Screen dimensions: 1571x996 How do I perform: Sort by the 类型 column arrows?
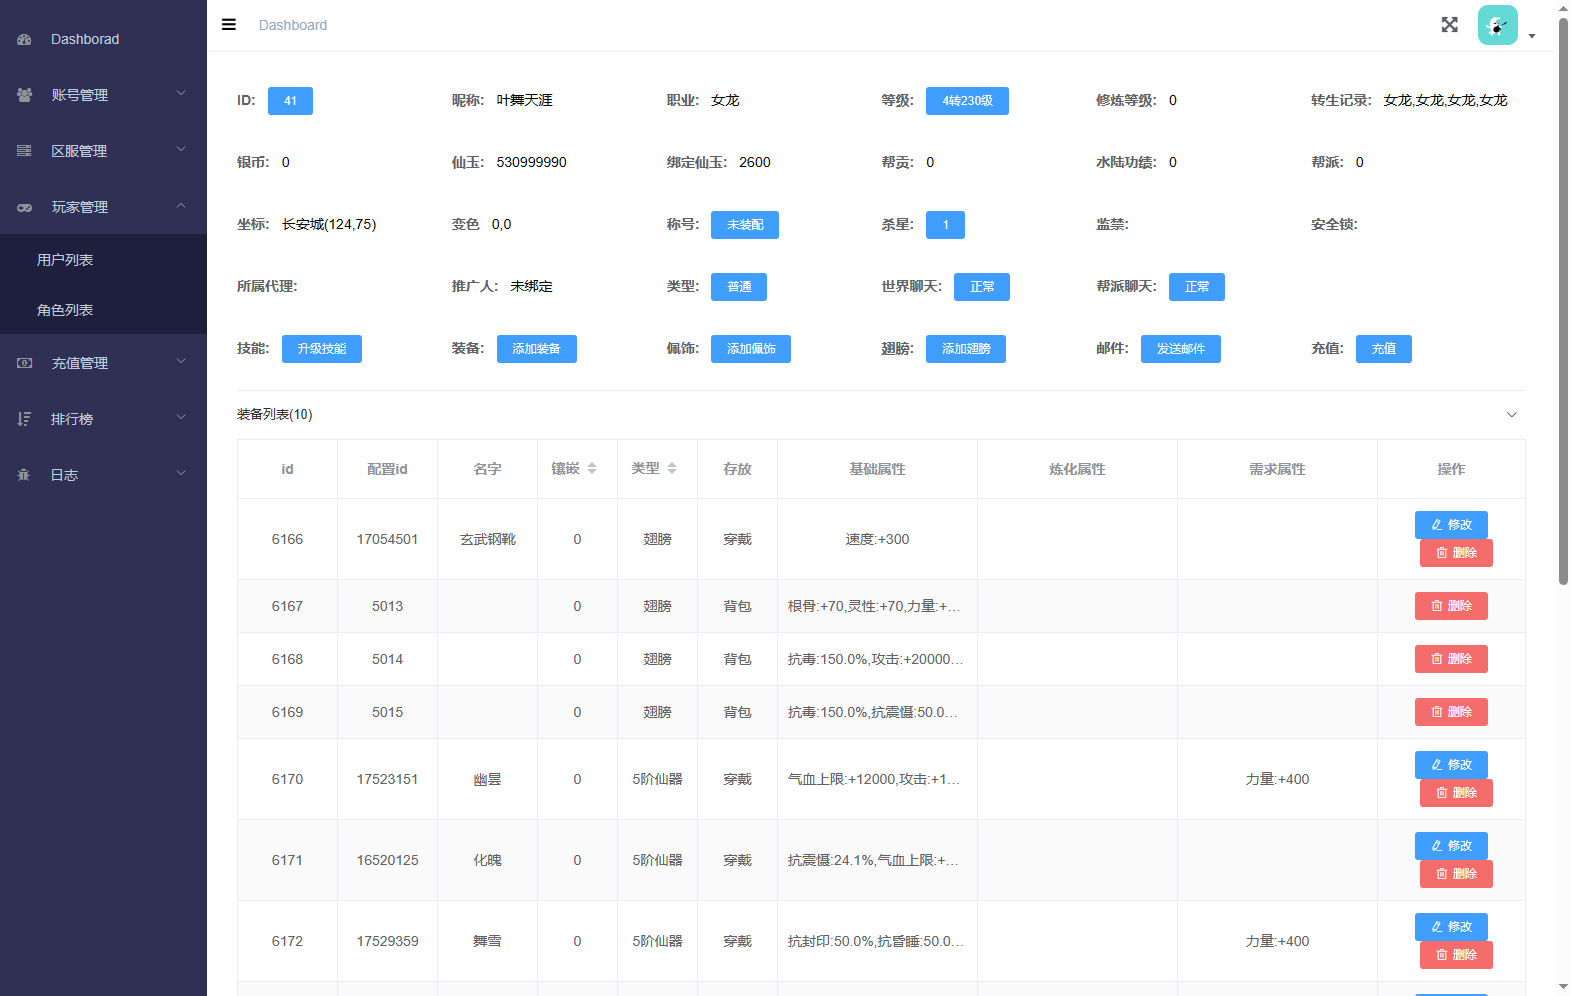[x=672, y=469]
